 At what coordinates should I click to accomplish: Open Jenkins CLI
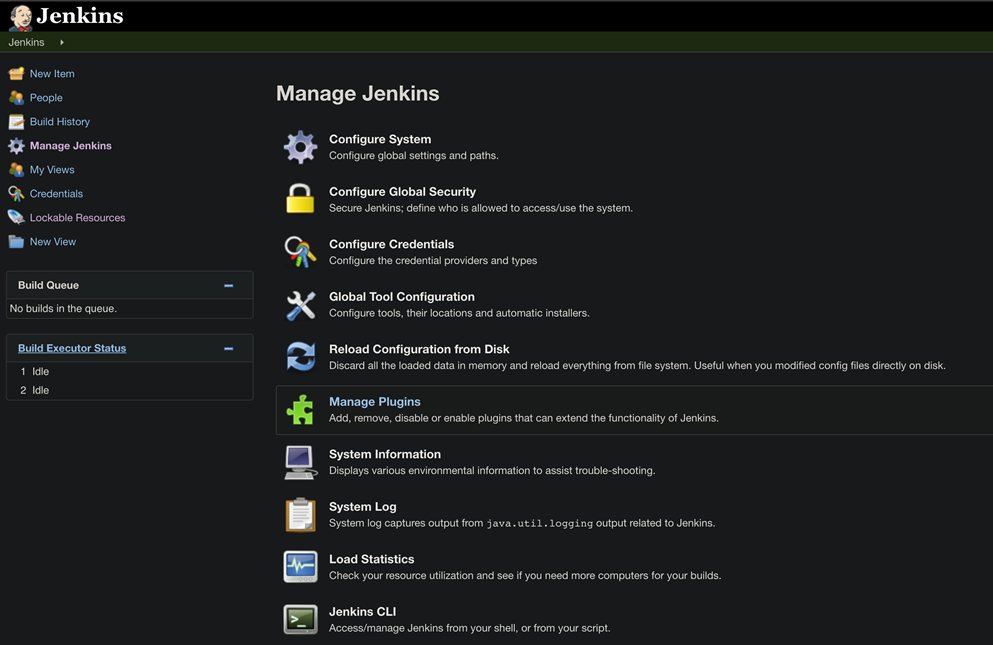(362, 612)
